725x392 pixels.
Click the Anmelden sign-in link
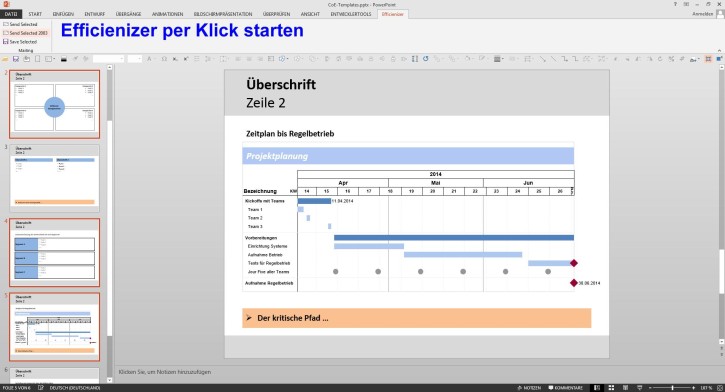tap(702, 14)
